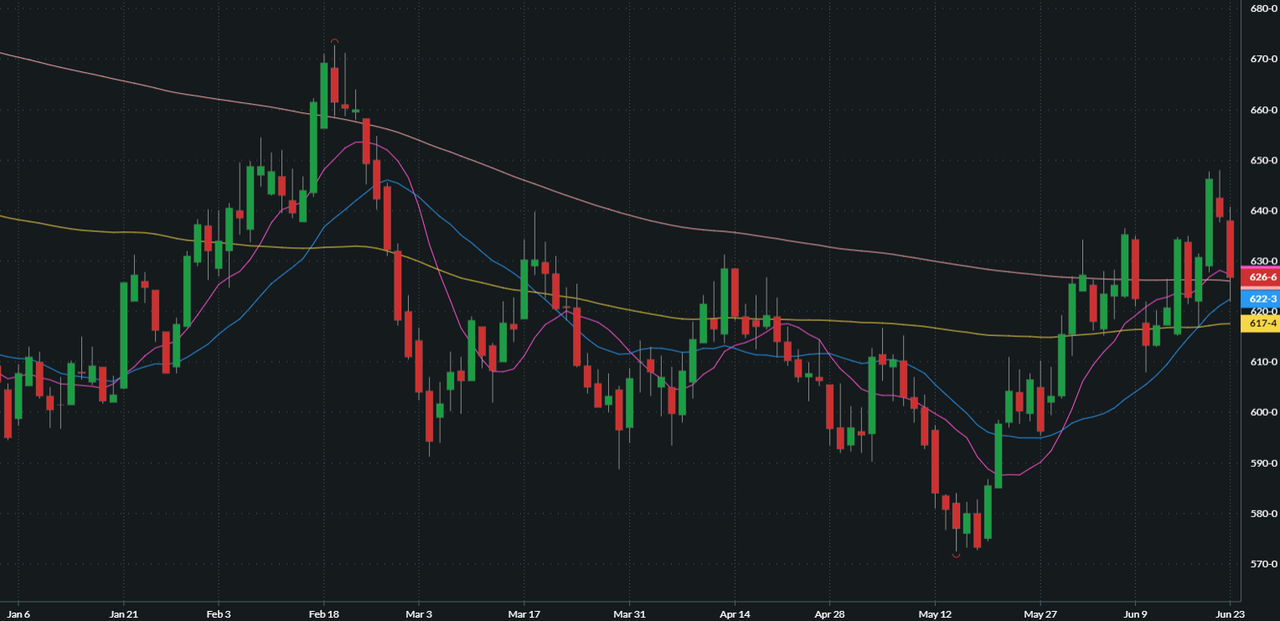Viewport: 1280px width, 621px height.
Task: Click the 580-0 price axis label
Action: click(1262, 513)
